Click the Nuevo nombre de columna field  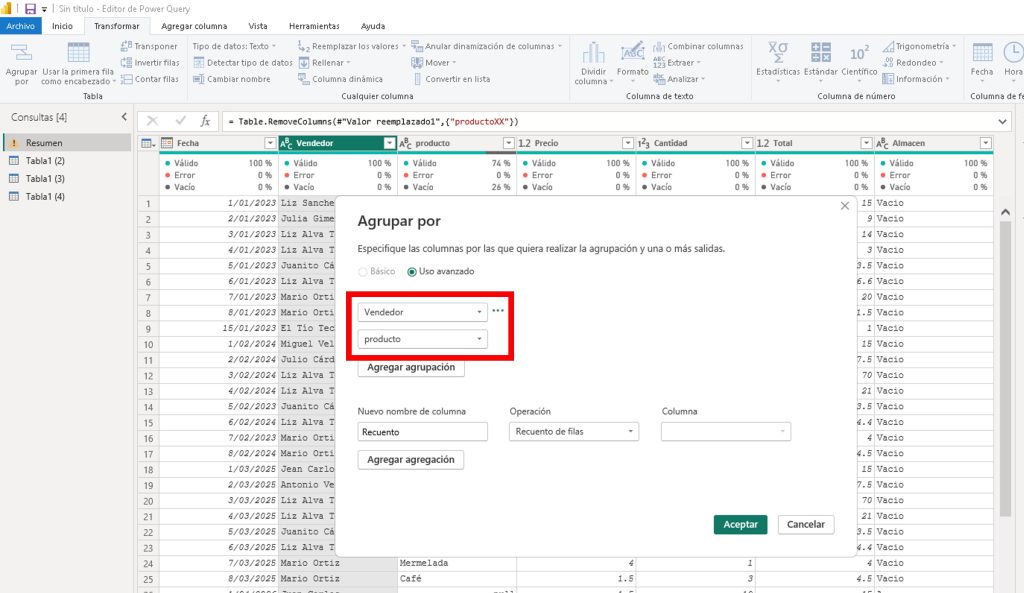(422, 431)
